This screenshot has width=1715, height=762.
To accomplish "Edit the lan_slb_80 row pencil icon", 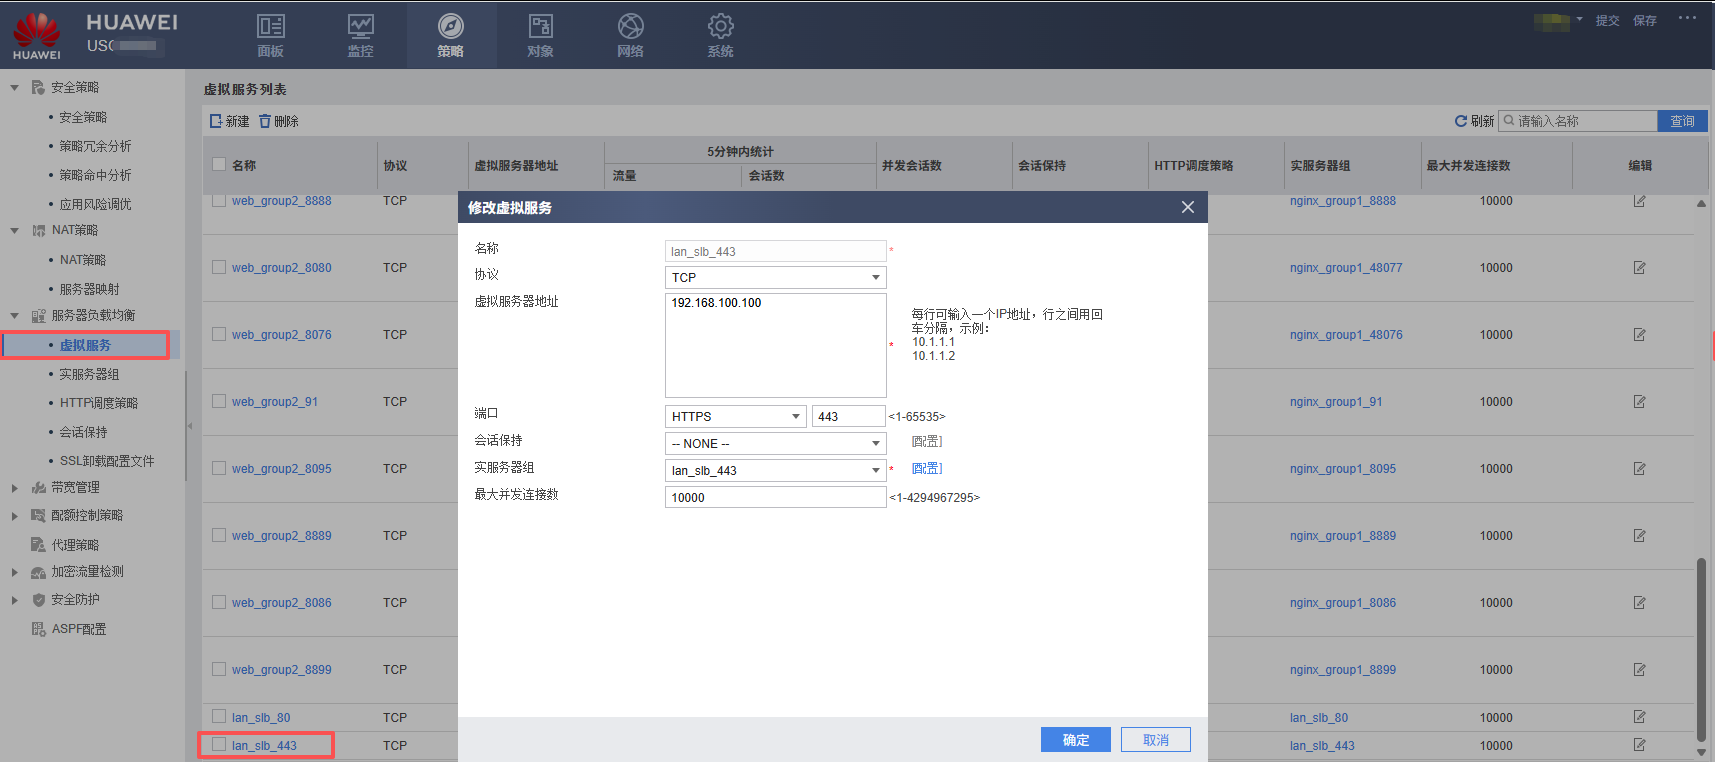I will tap(1640, 717).
